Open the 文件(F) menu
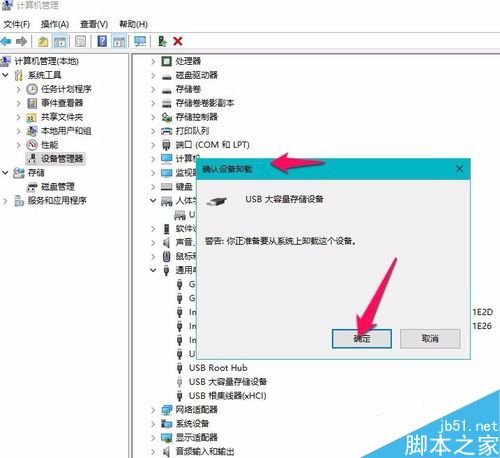Viewport: 500px width, 458px height. click(17, 24)
